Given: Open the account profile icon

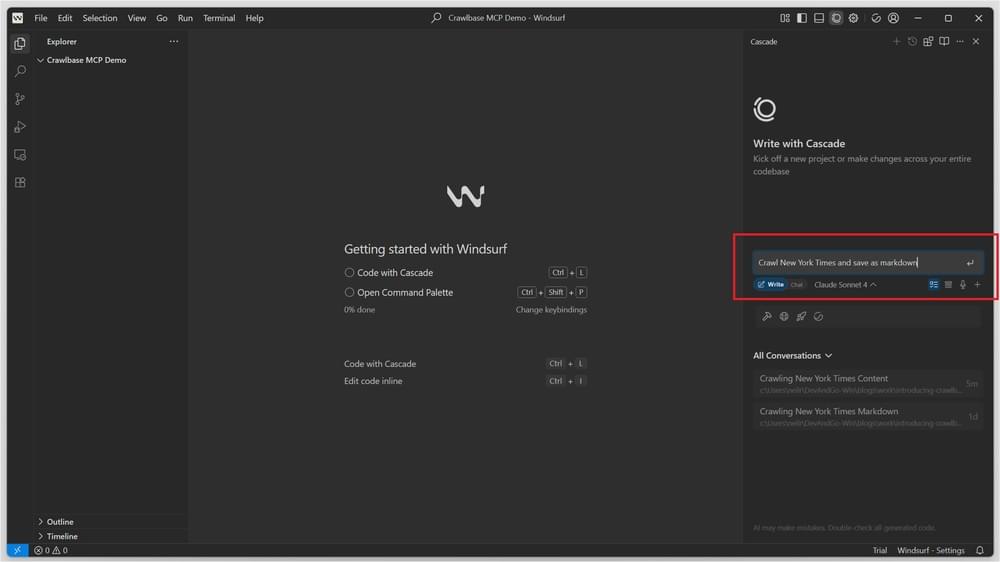Looking at the screenshot, I should (x=893, y=18).
